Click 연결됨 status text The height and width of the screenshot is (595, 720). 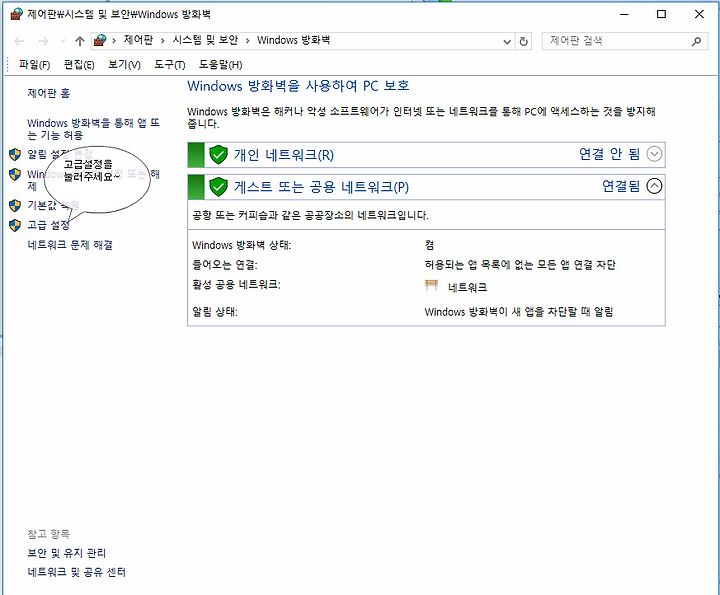pos(621,186)
